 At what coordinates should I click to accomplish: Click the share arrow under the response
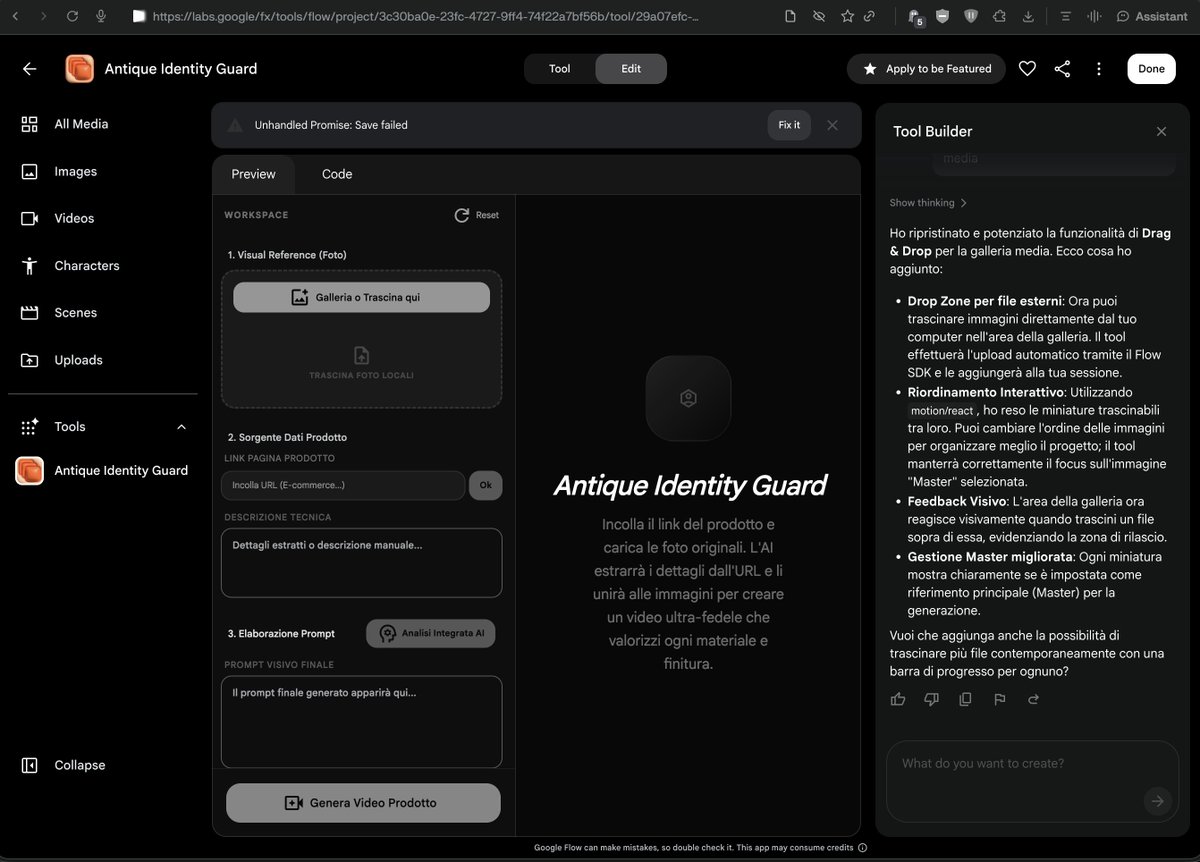point(1033,699)
